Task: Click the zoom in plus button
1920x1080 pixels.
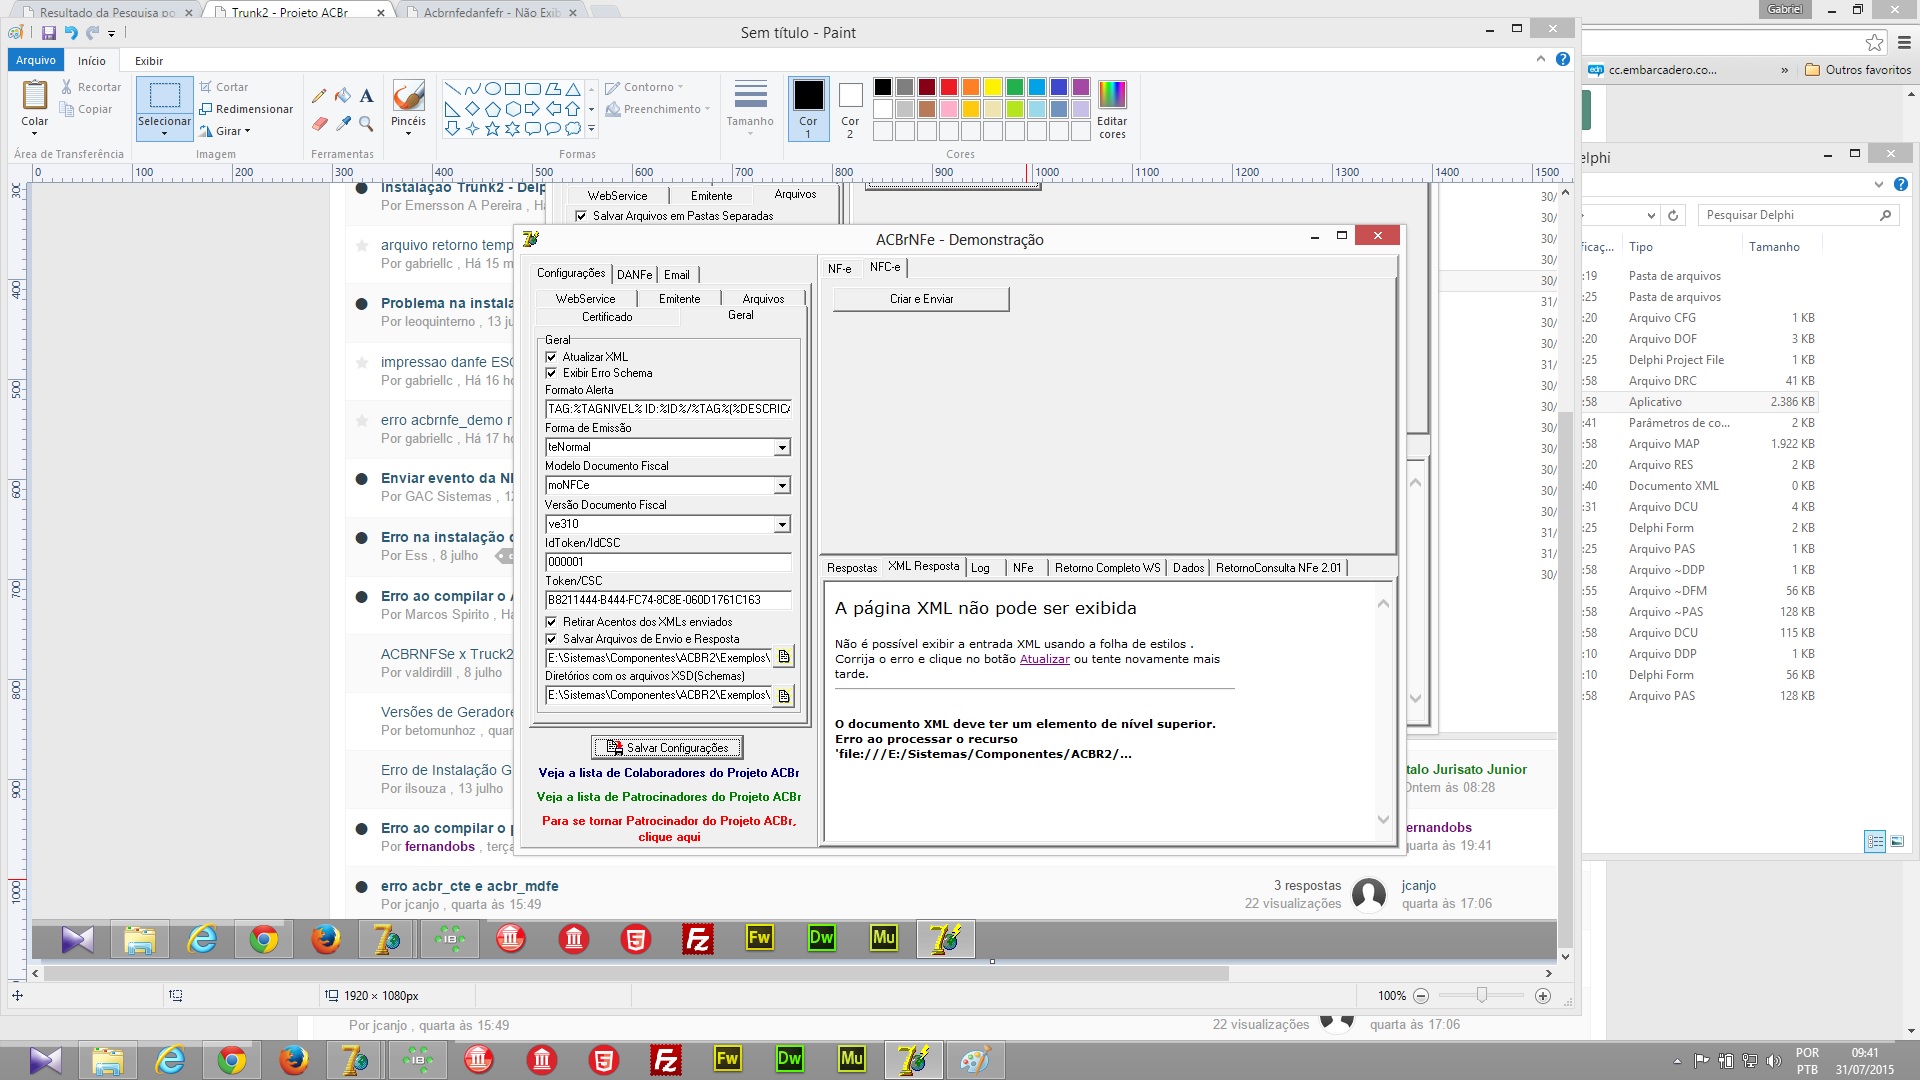Action: pyautogui.click(x=1543, y=996)
